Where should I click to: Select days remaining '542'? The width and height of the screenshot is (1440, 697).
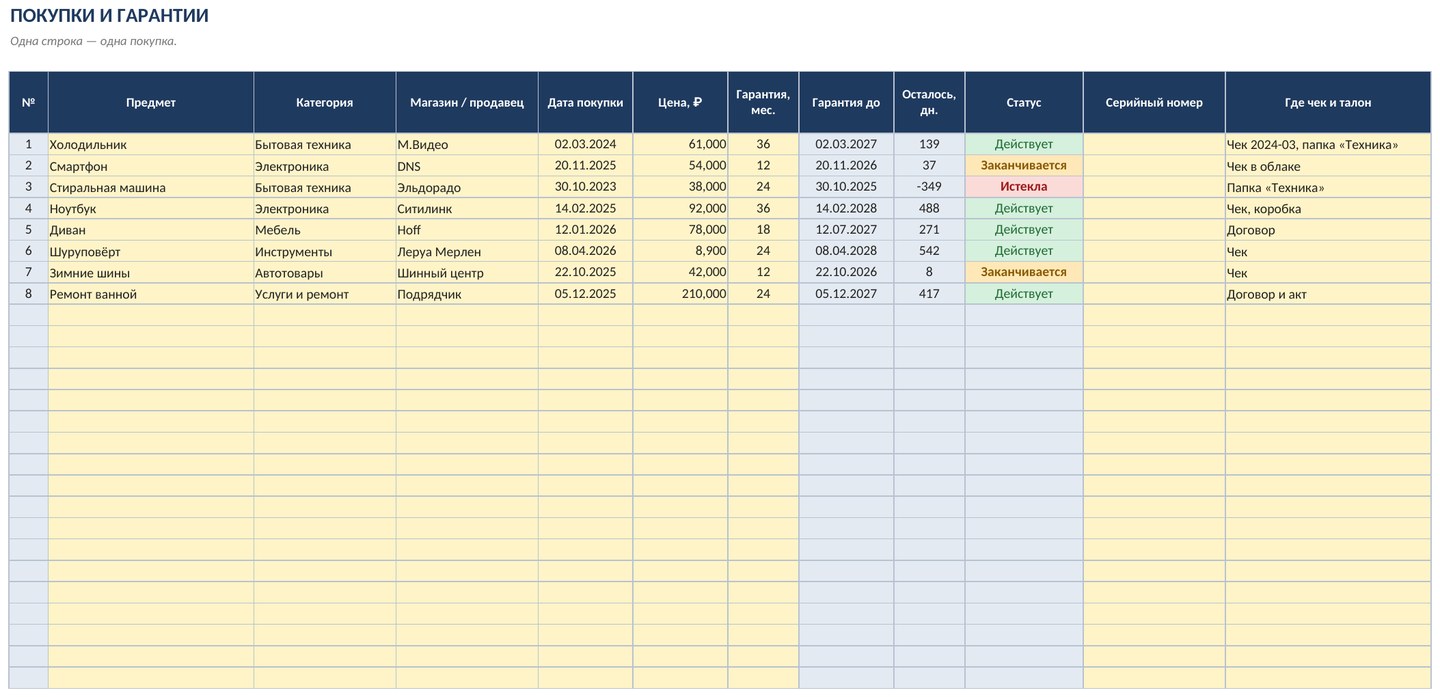coord(929,251)
